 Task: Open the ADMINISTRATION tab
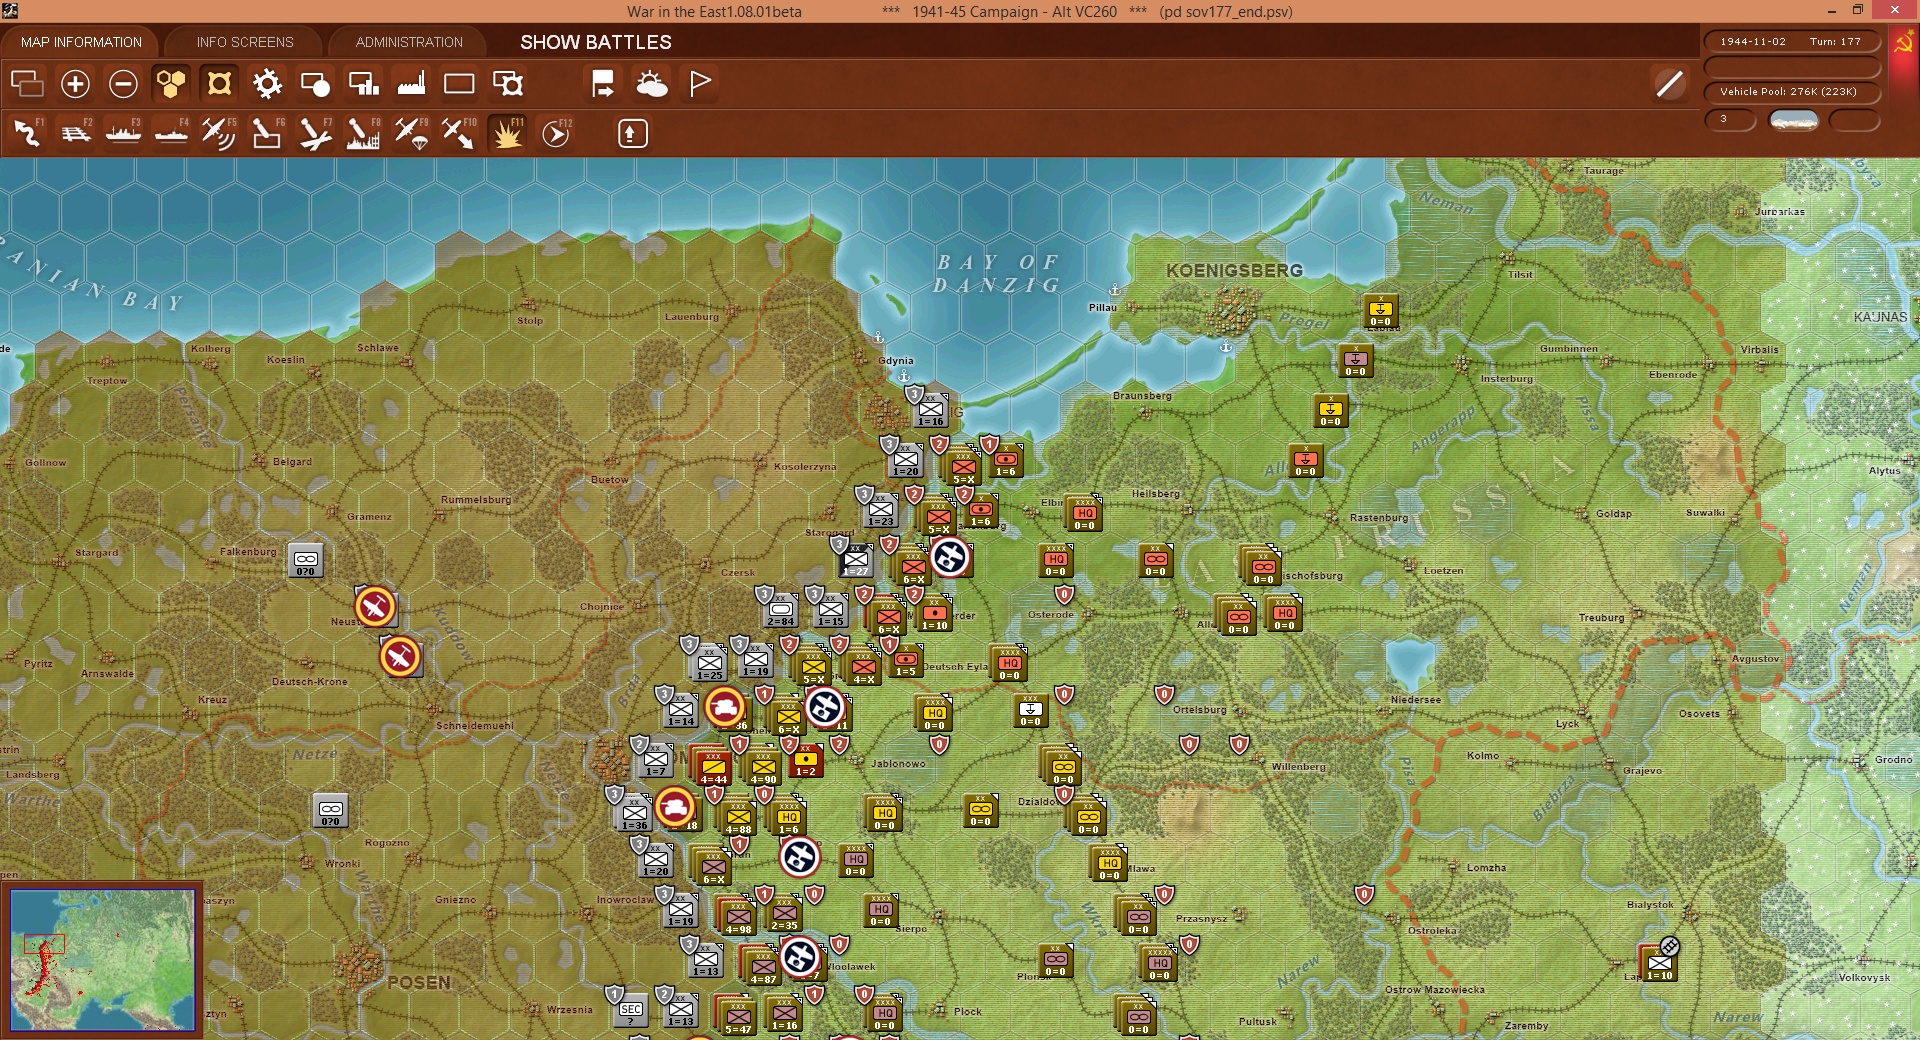tap(409, 42)
